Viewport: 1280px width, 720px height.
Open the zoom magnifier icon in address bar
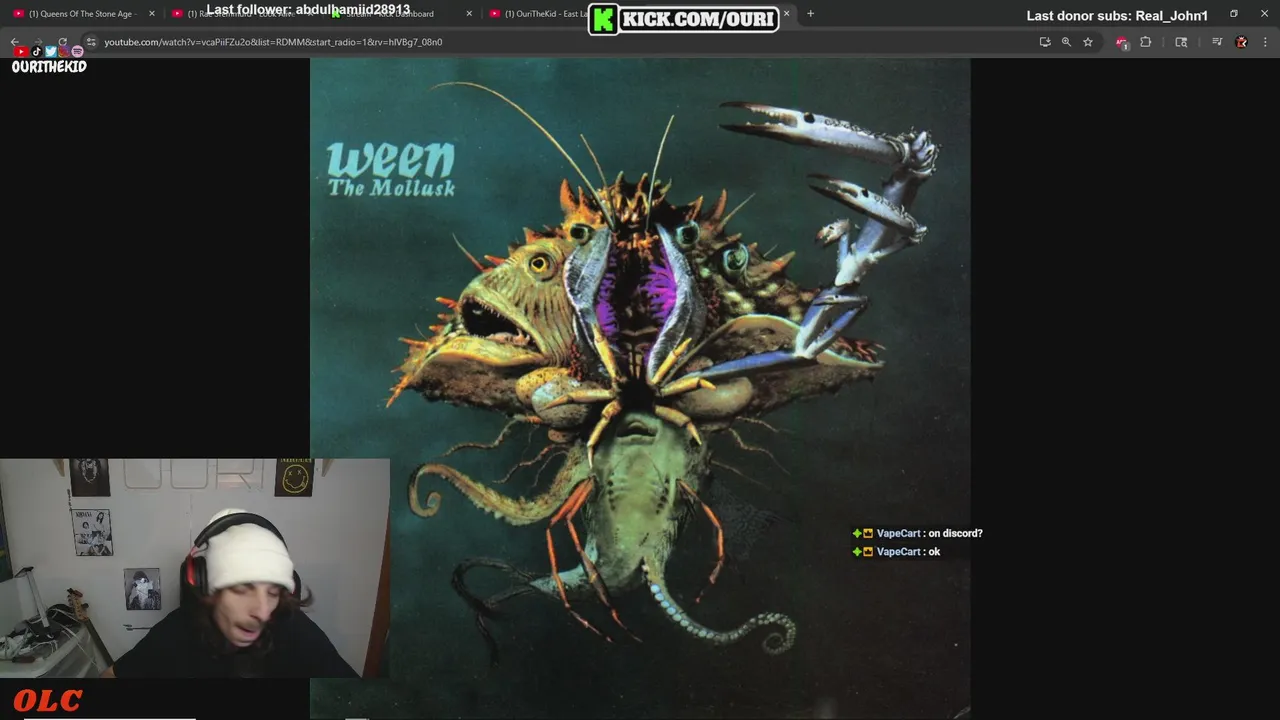click(1066, 42)
